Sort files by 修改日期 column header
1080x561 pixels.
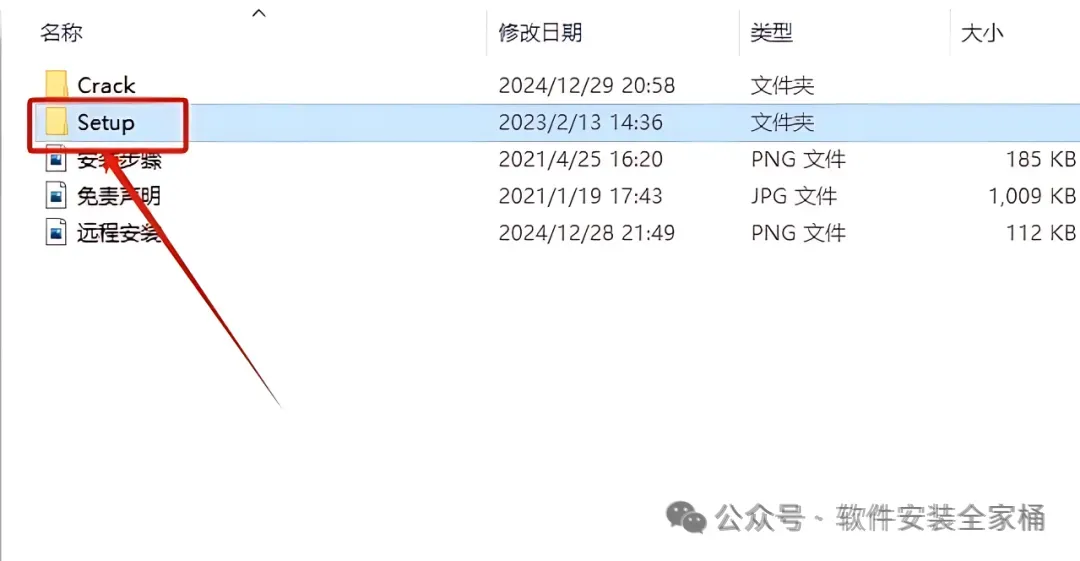coord(540,32)
